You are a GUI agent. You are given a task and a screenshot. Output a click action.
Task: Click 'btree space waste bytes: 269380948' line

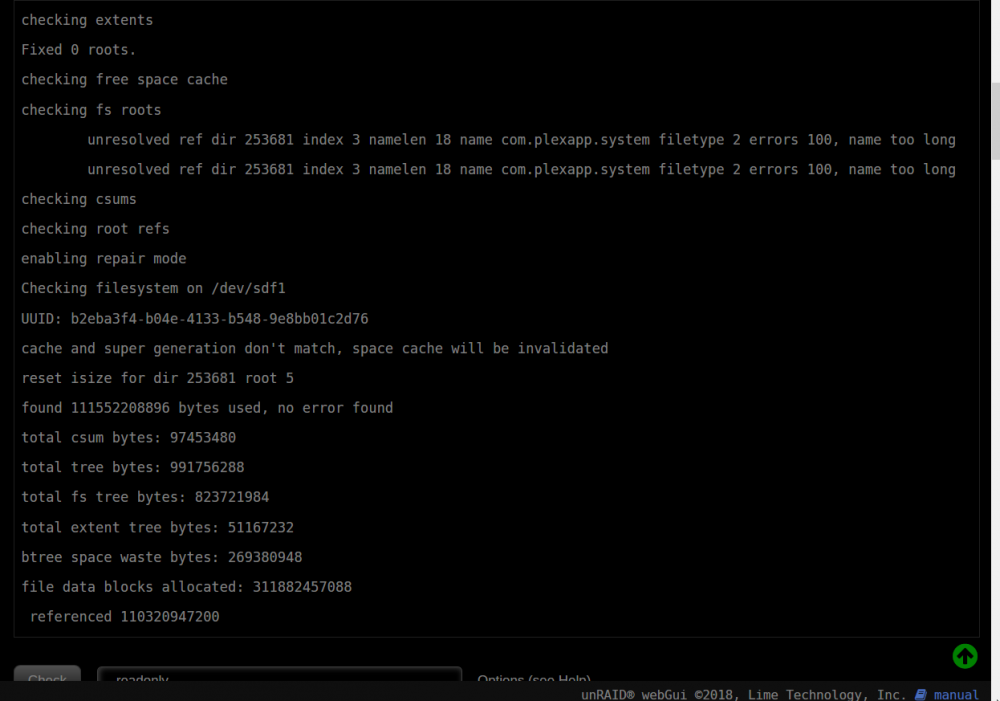tap(162, 557)
